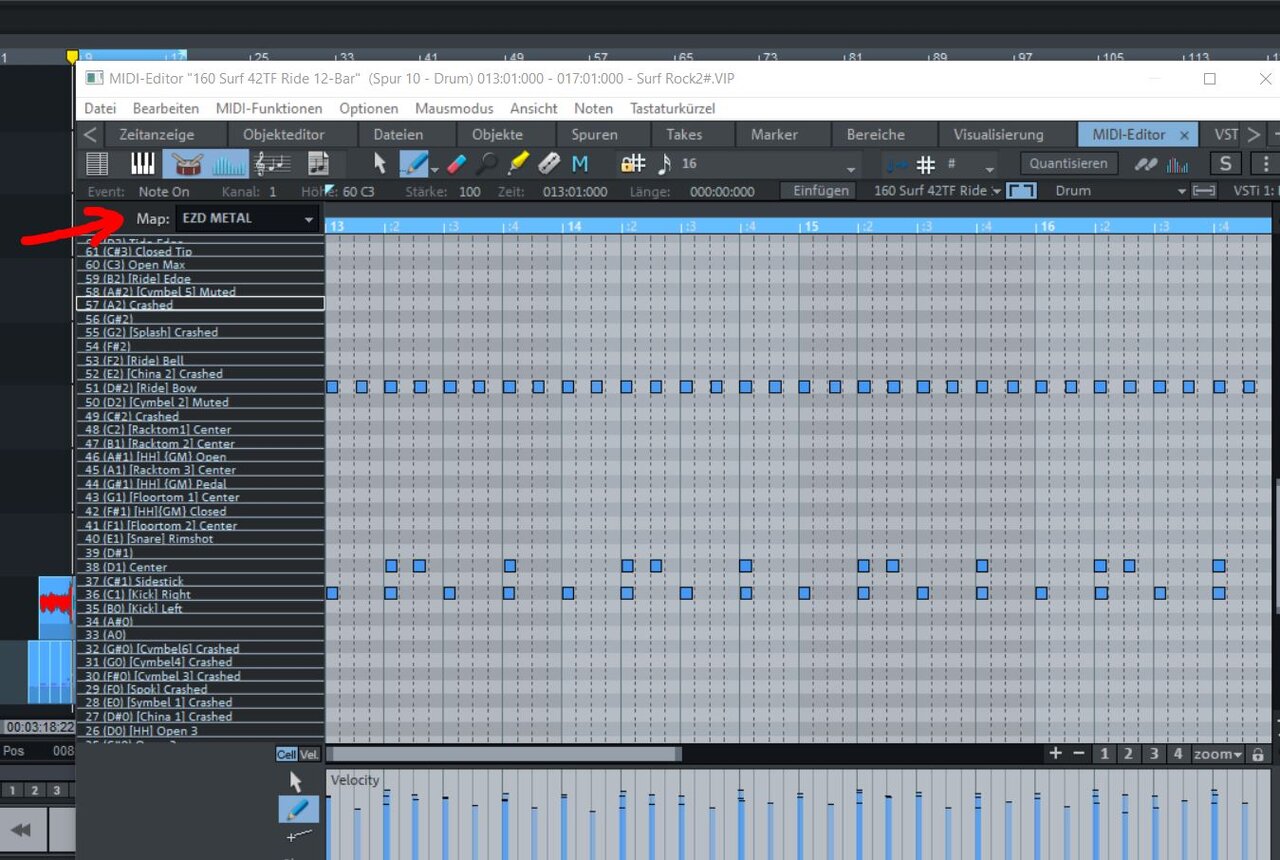Close the MIDI-Editor tab
This screenshot has width=1280, height=860.
[x=1184, y=135]
